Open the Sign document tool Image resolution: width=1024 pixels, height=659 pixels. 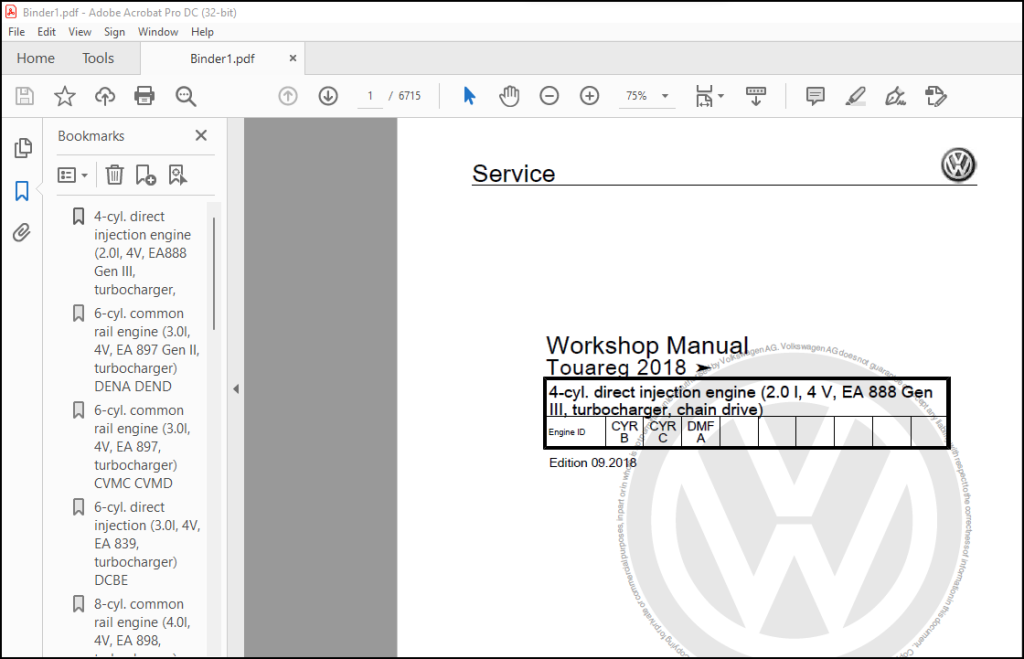[895, 97]
